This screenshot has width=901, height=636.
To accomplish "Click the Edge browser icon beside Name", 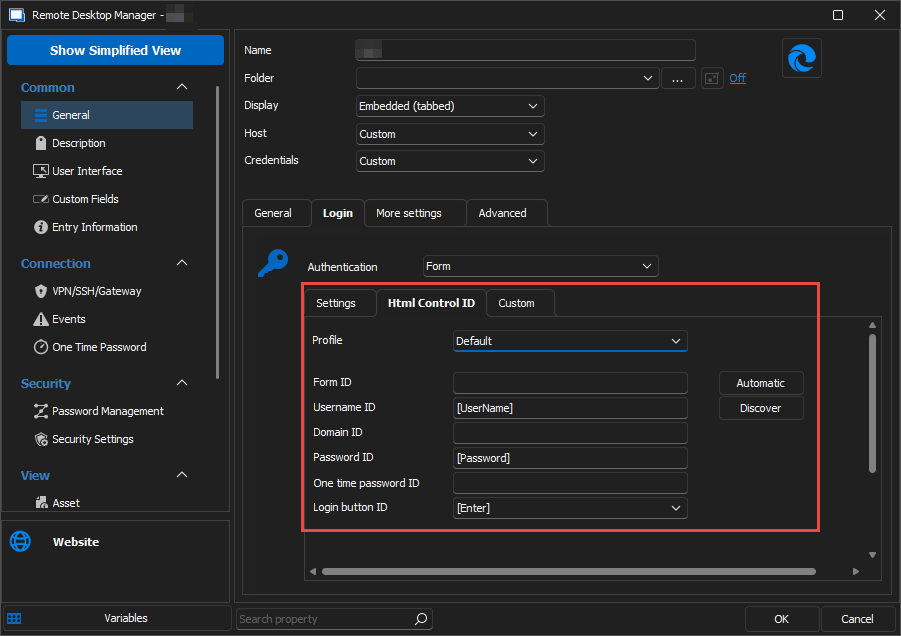I will tap(802, 58).
